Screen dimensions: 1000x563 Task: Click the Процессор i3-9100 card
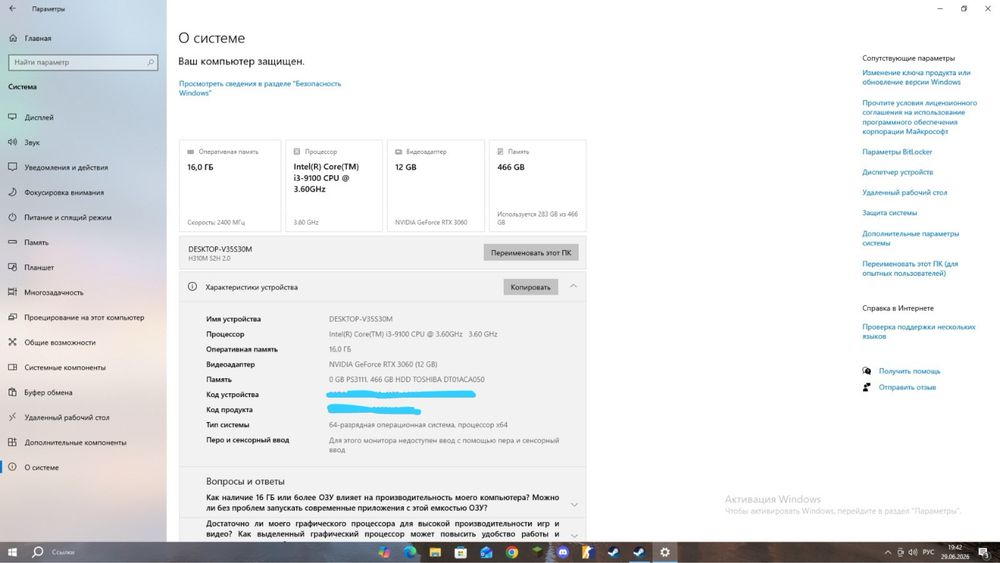334,186
